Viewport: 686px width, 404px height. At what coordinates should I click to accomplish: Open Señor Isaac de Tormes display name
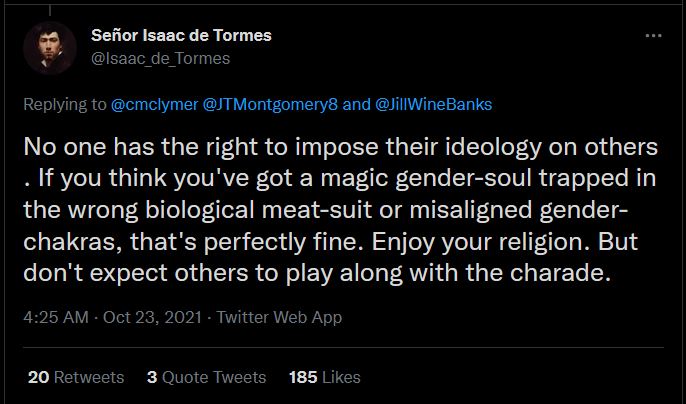[180, 36]
